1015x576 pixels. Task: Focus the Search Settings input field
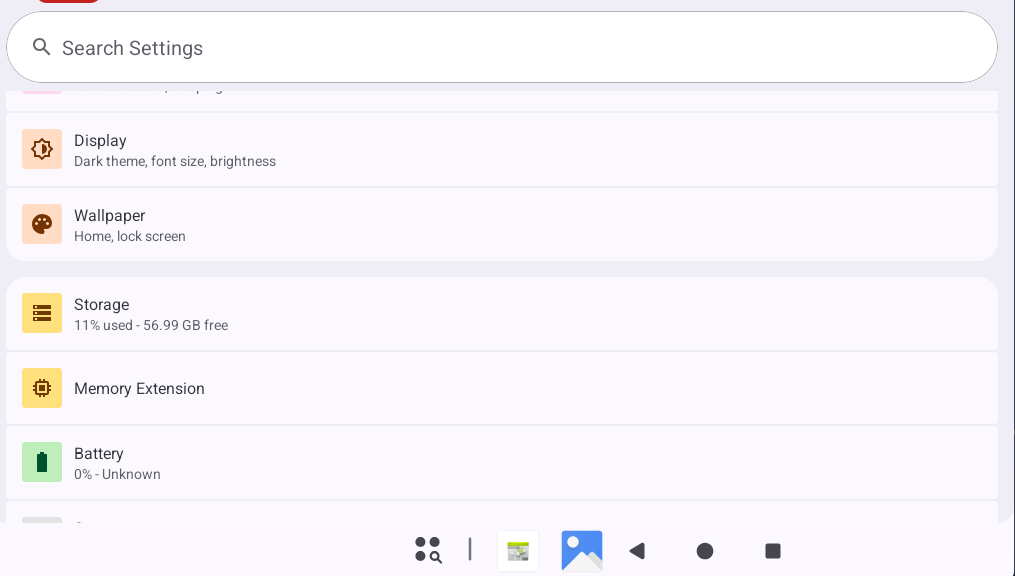[x=502, y=47]
